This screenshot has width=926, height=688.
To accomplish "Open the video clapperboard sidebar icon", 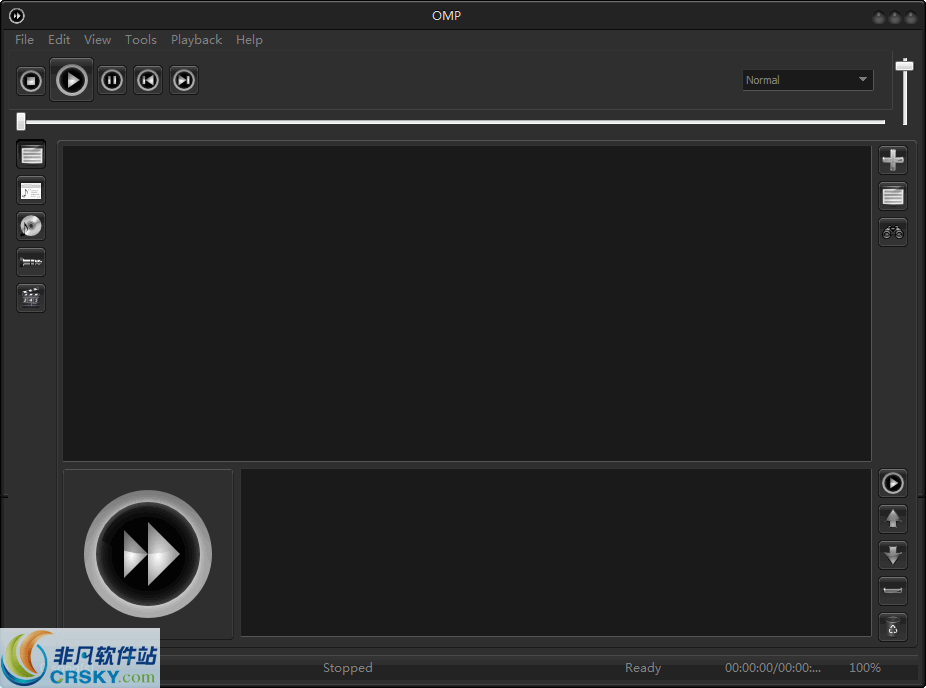I will click(x=31, y=297).
